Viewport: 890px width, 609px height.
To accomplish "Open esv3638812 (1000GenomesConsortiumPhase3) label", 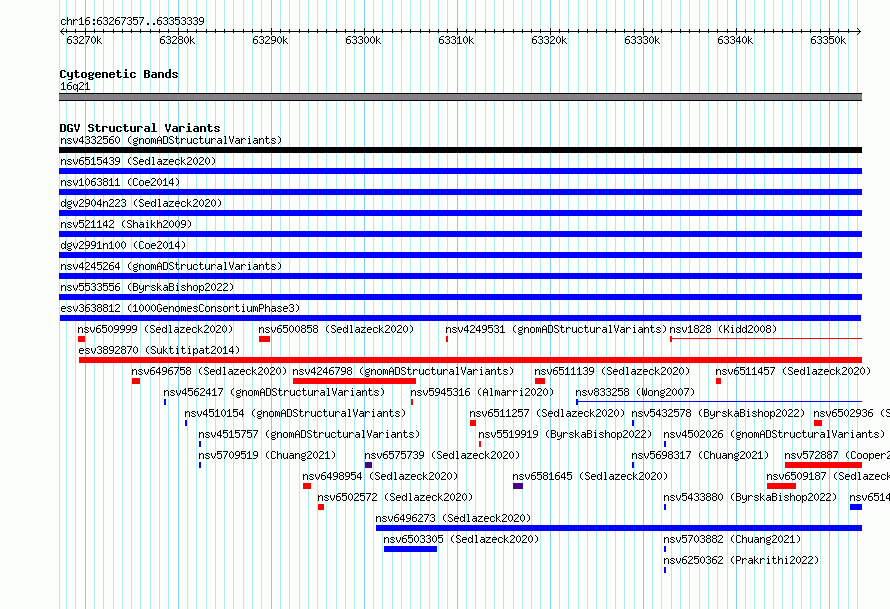I will (x=180, y=308).
